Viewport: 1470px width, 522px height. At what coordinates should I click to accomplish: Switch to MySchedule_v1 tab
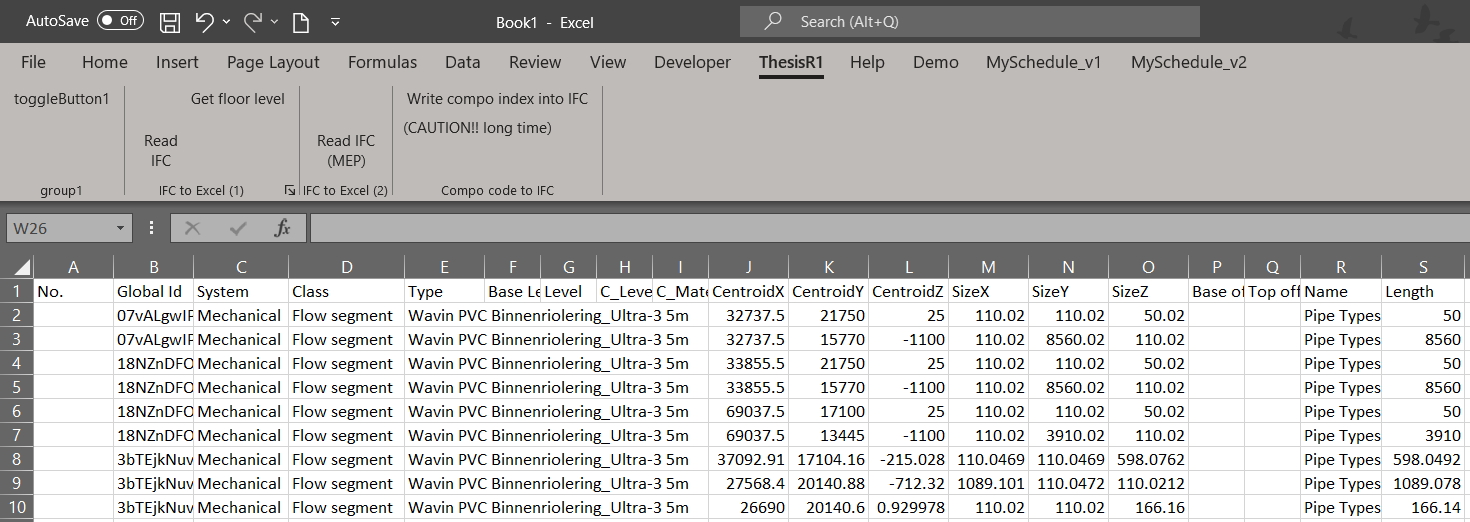coord(1043,62)
